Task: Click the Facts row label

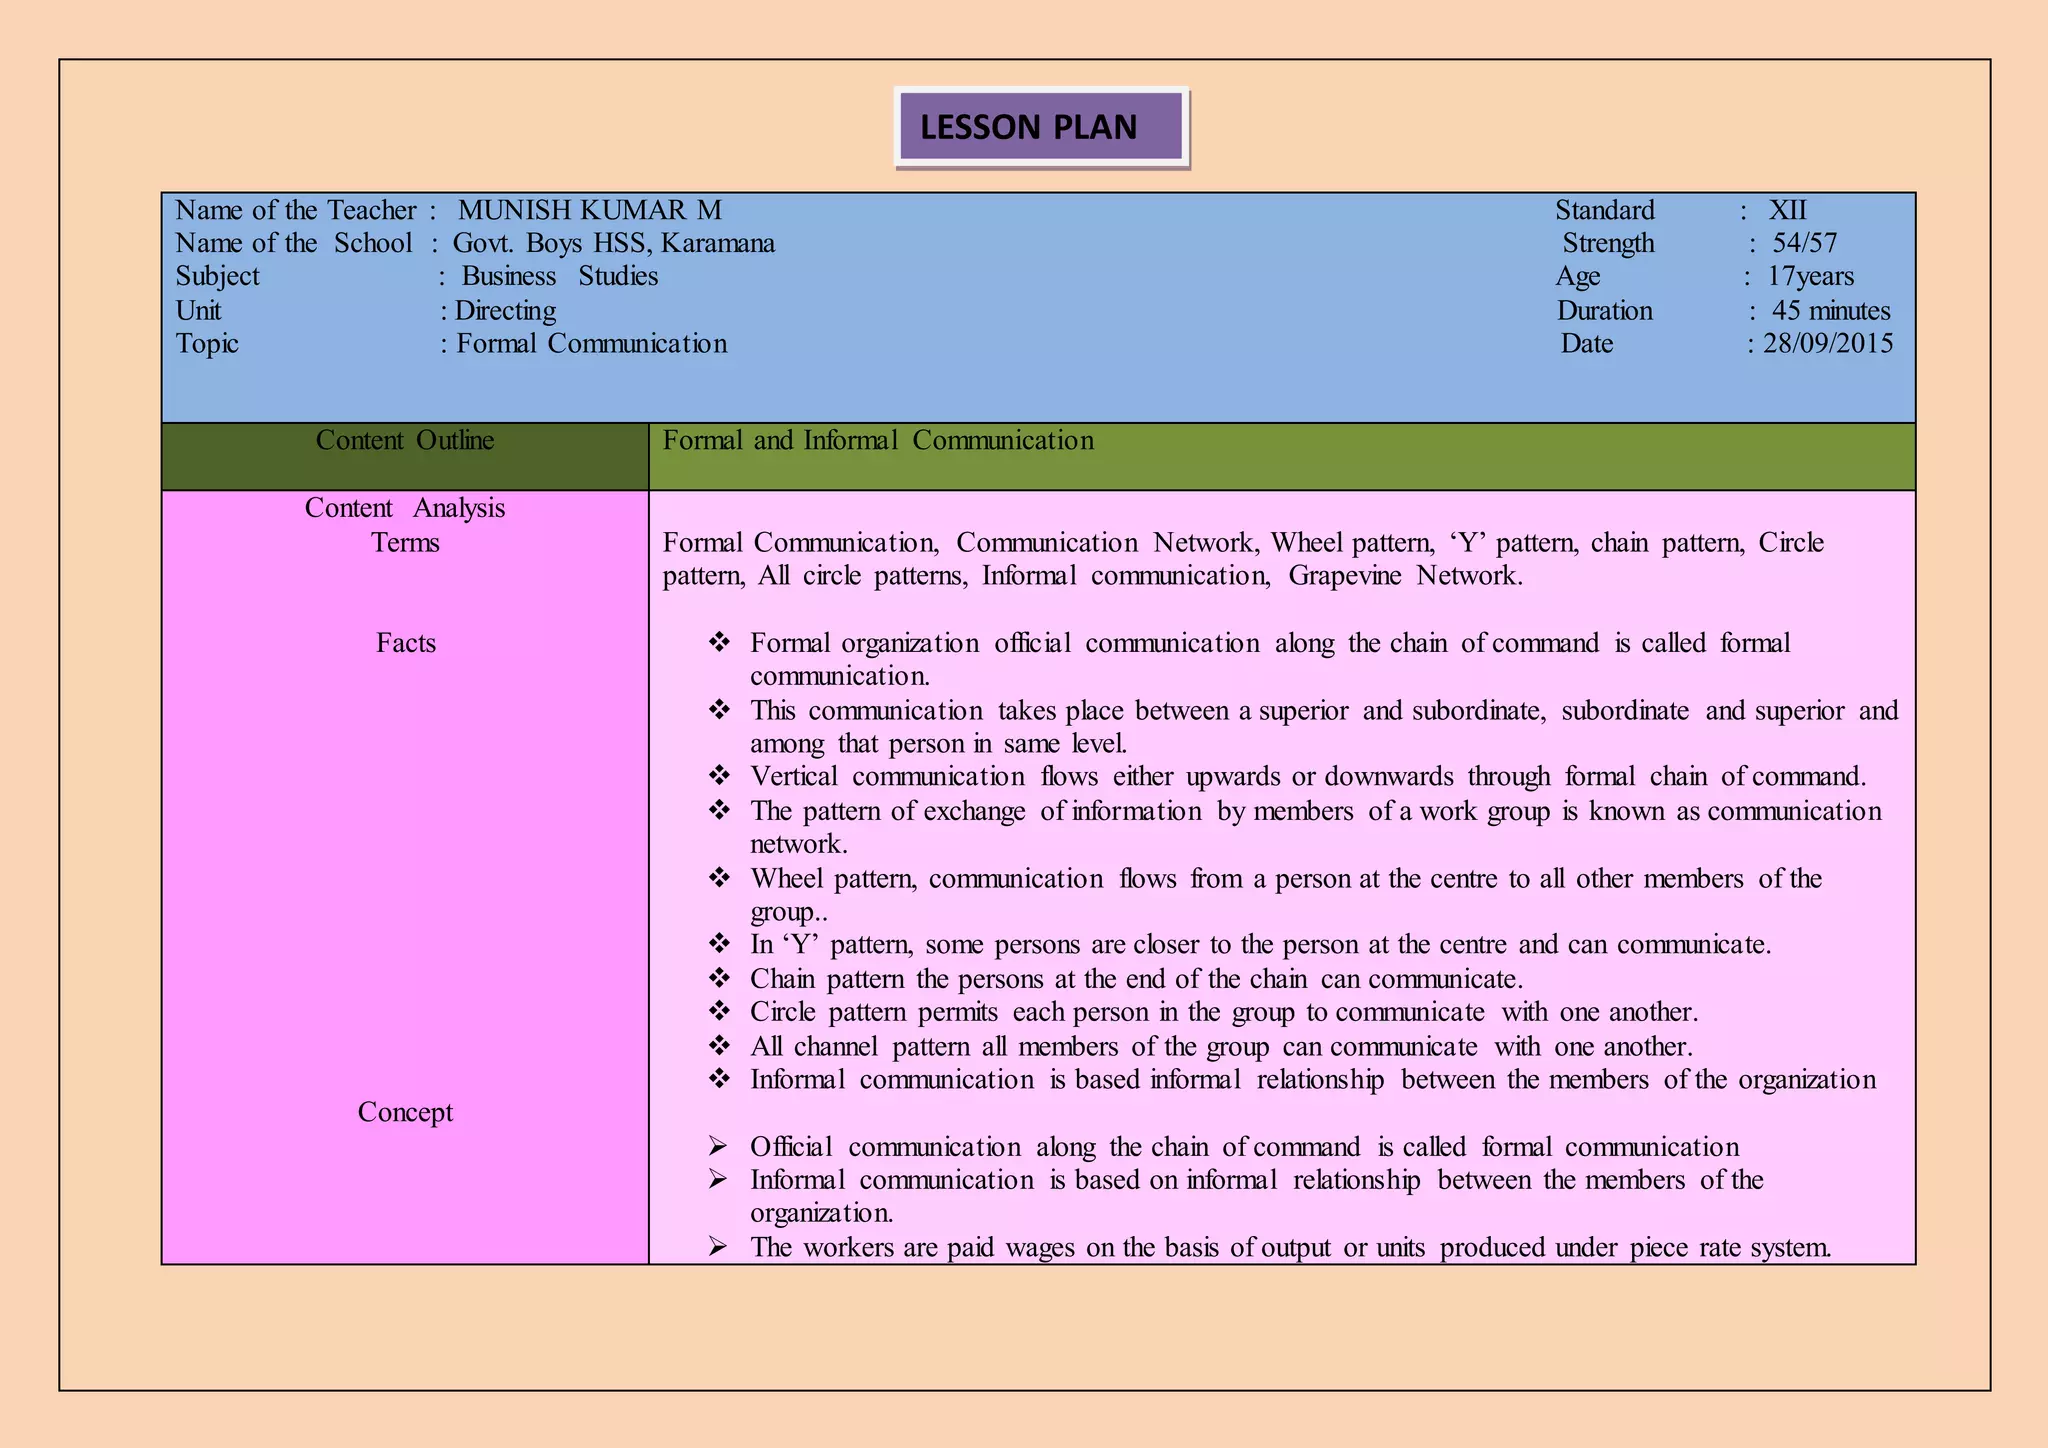Action: coord(406,642)
